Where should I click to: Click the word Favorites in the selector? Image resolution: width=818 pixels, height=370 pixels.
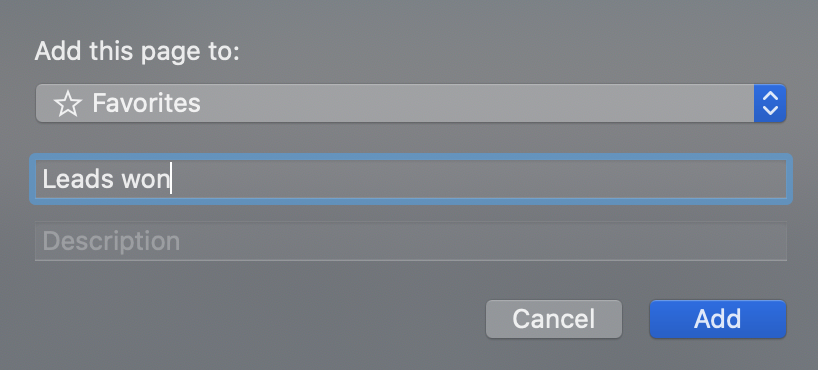[146, 103]
